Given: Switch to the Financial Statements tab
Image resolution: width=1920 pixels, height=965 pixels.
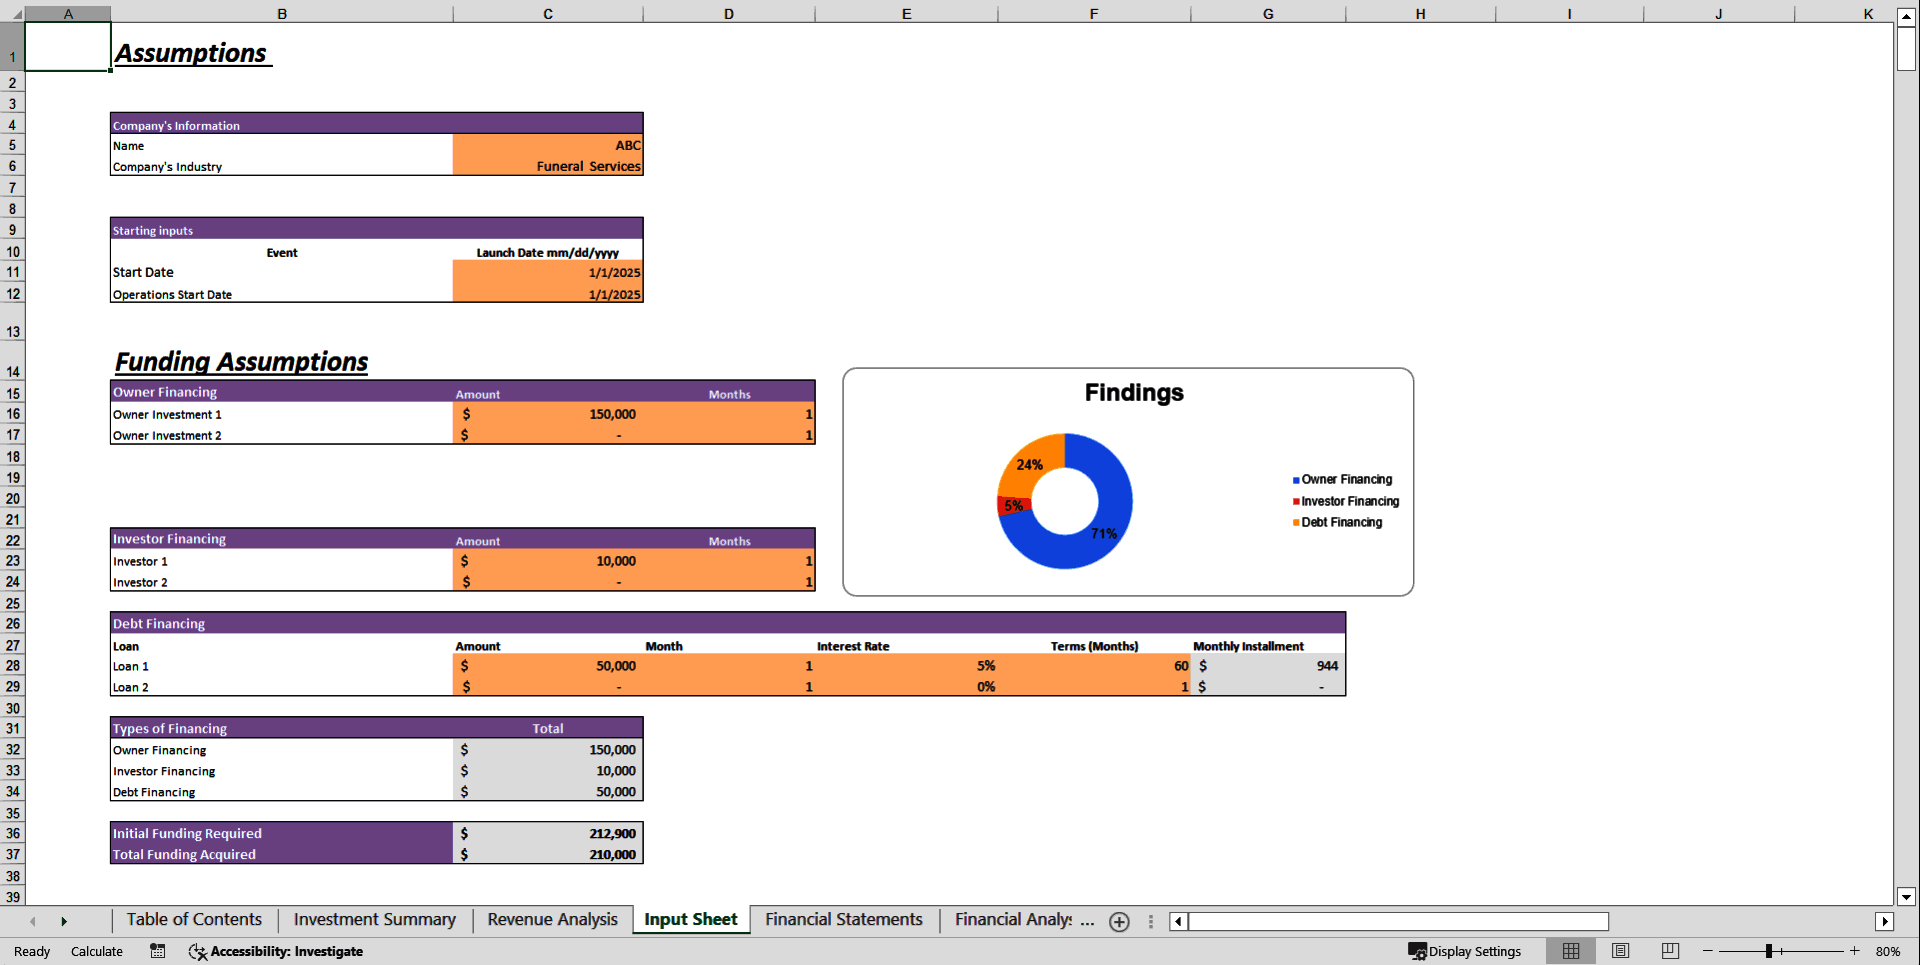Looking at the screenshot, I should [843, 919].
